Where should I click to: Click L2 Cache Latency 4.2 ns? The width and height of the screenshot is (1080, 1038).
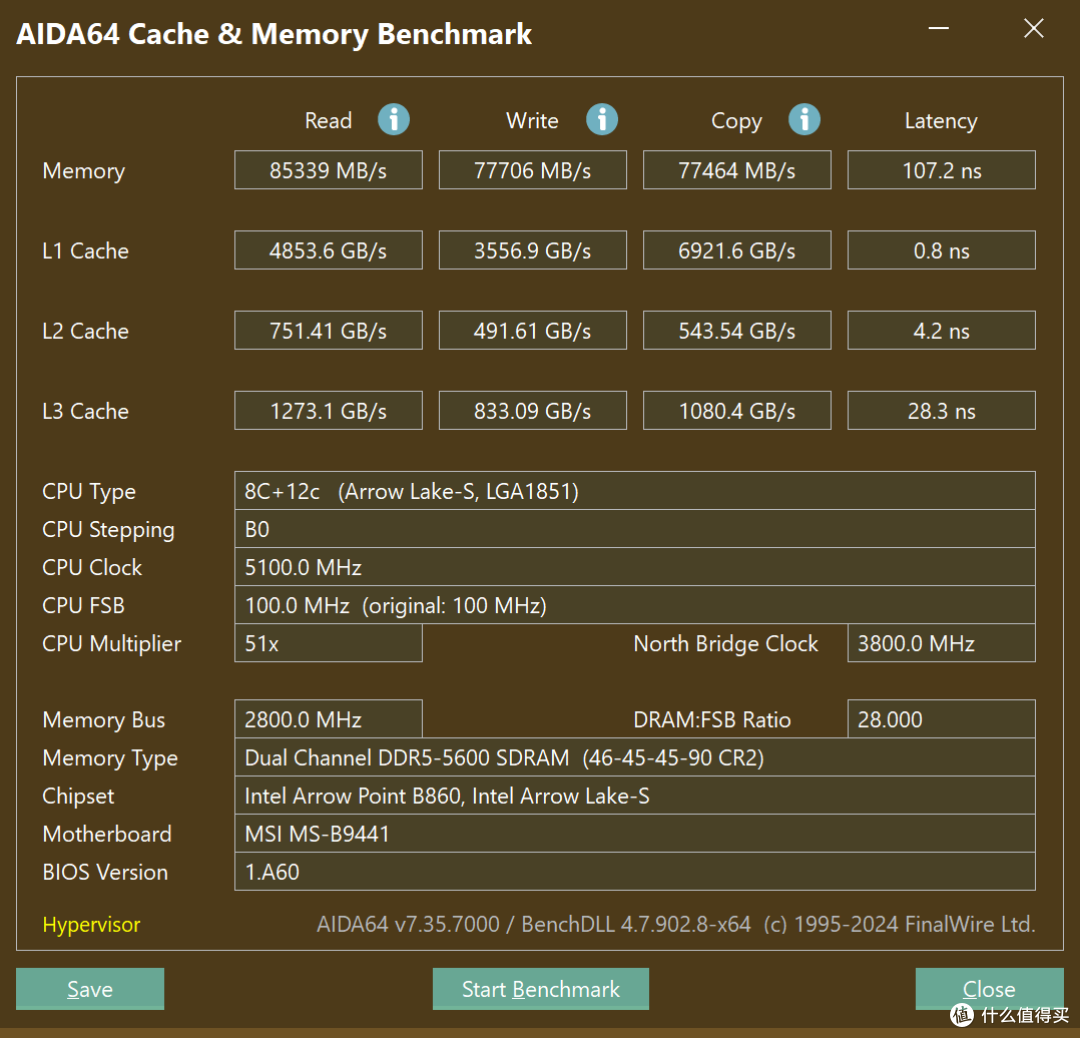[x=942, y=331]
